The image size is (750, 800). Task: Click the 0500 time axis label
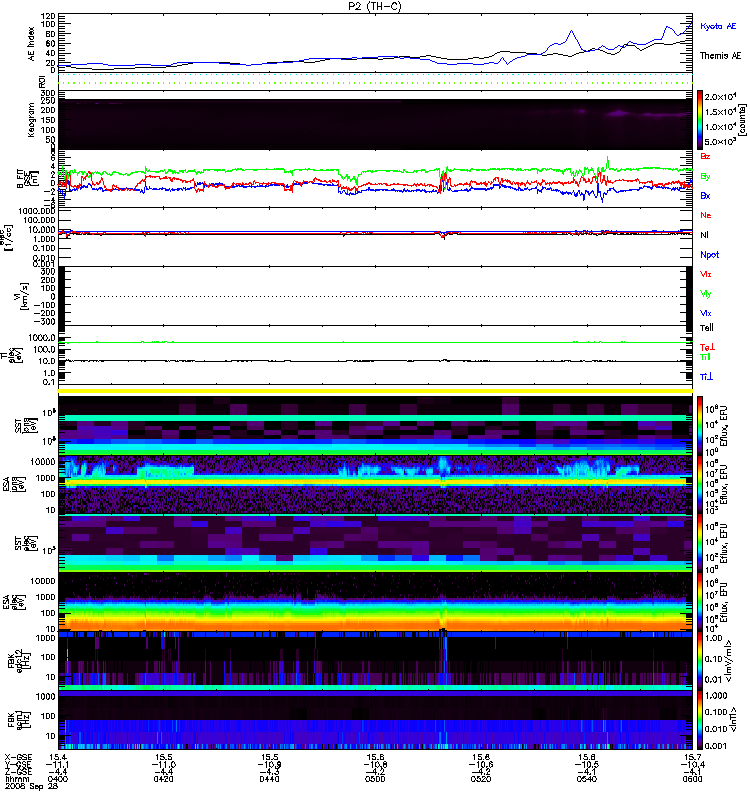pos(375,779)
